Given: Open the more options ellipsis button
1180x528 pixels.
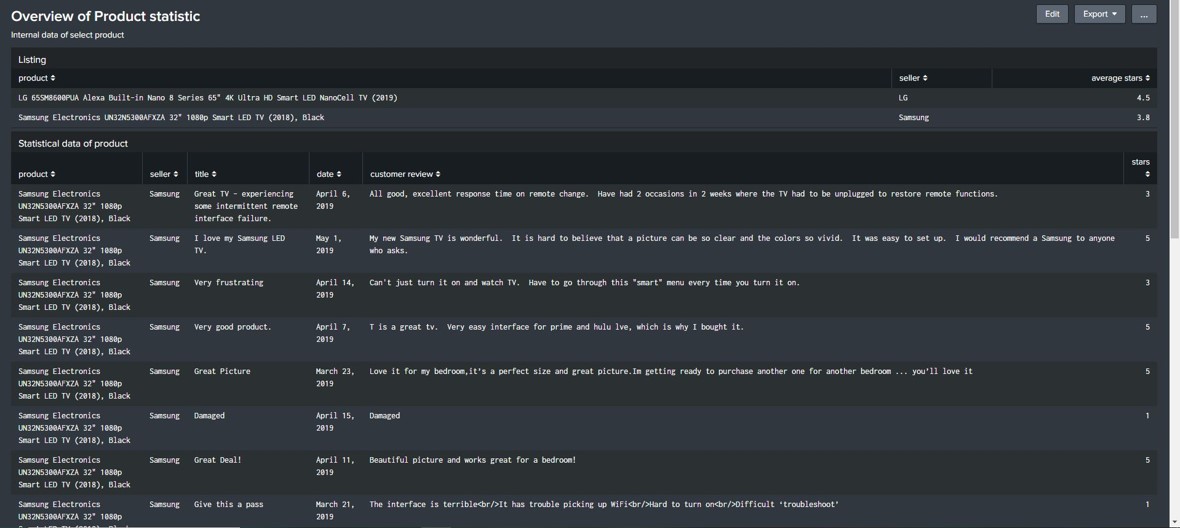Looking at the screenshot, I should click(1143, 14).
